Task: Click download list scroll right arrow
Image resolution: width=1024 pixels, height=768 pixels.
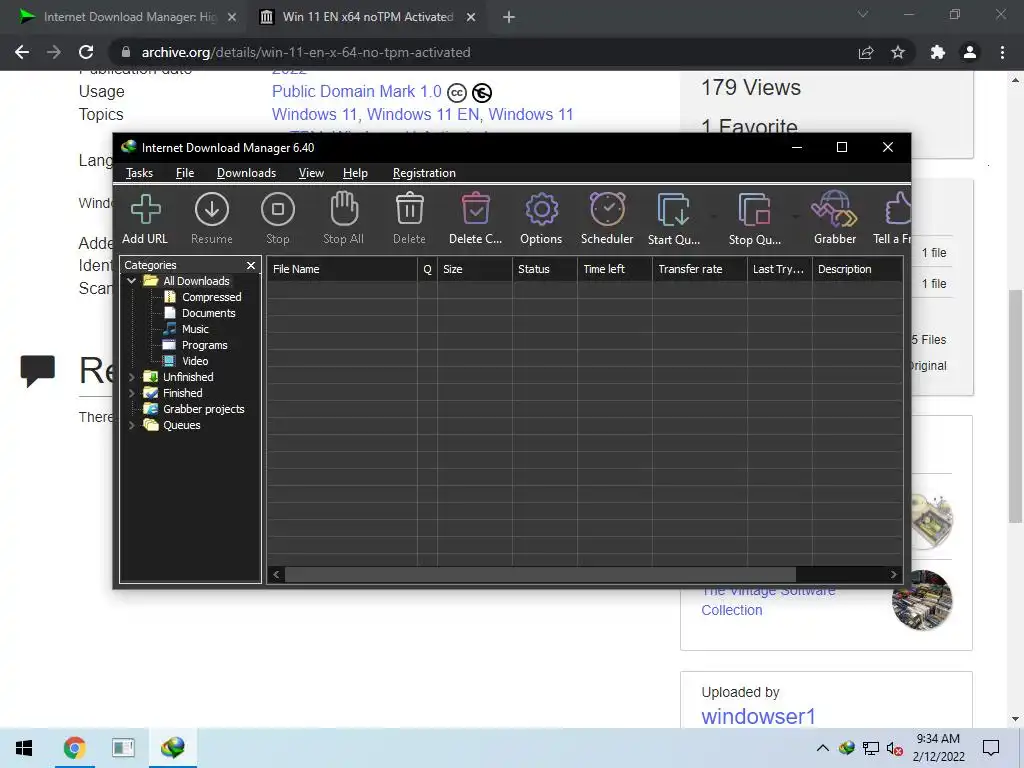Action: [x=893, y=575]
